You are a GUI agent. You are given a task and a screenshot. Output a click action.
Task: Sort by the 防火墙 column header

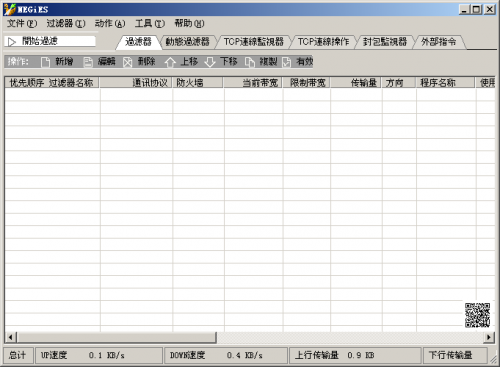[198, 83]
